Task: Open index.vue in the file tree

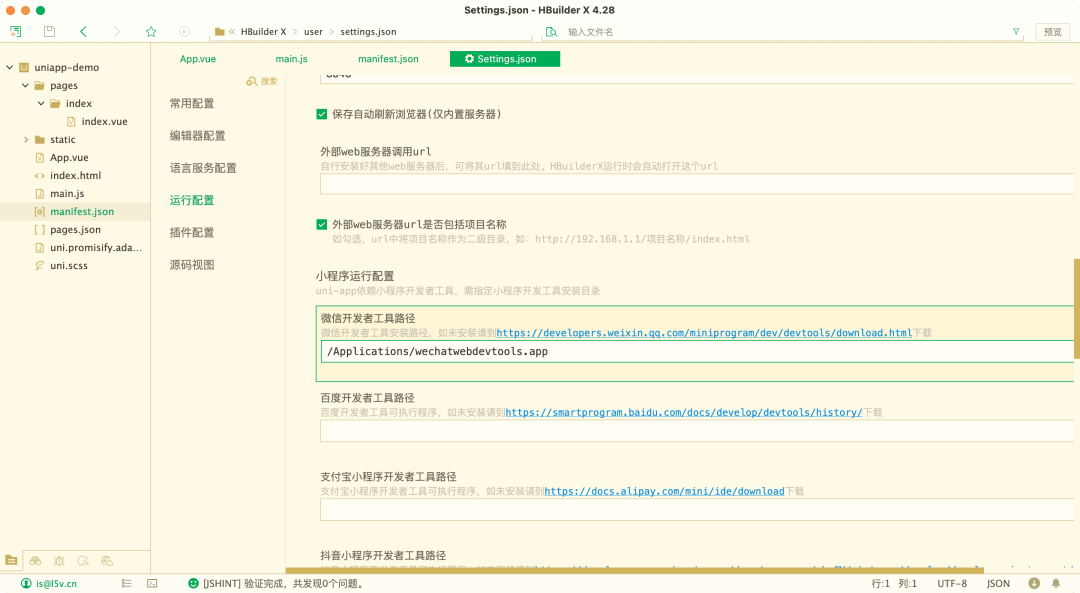Action: [105, 122]
